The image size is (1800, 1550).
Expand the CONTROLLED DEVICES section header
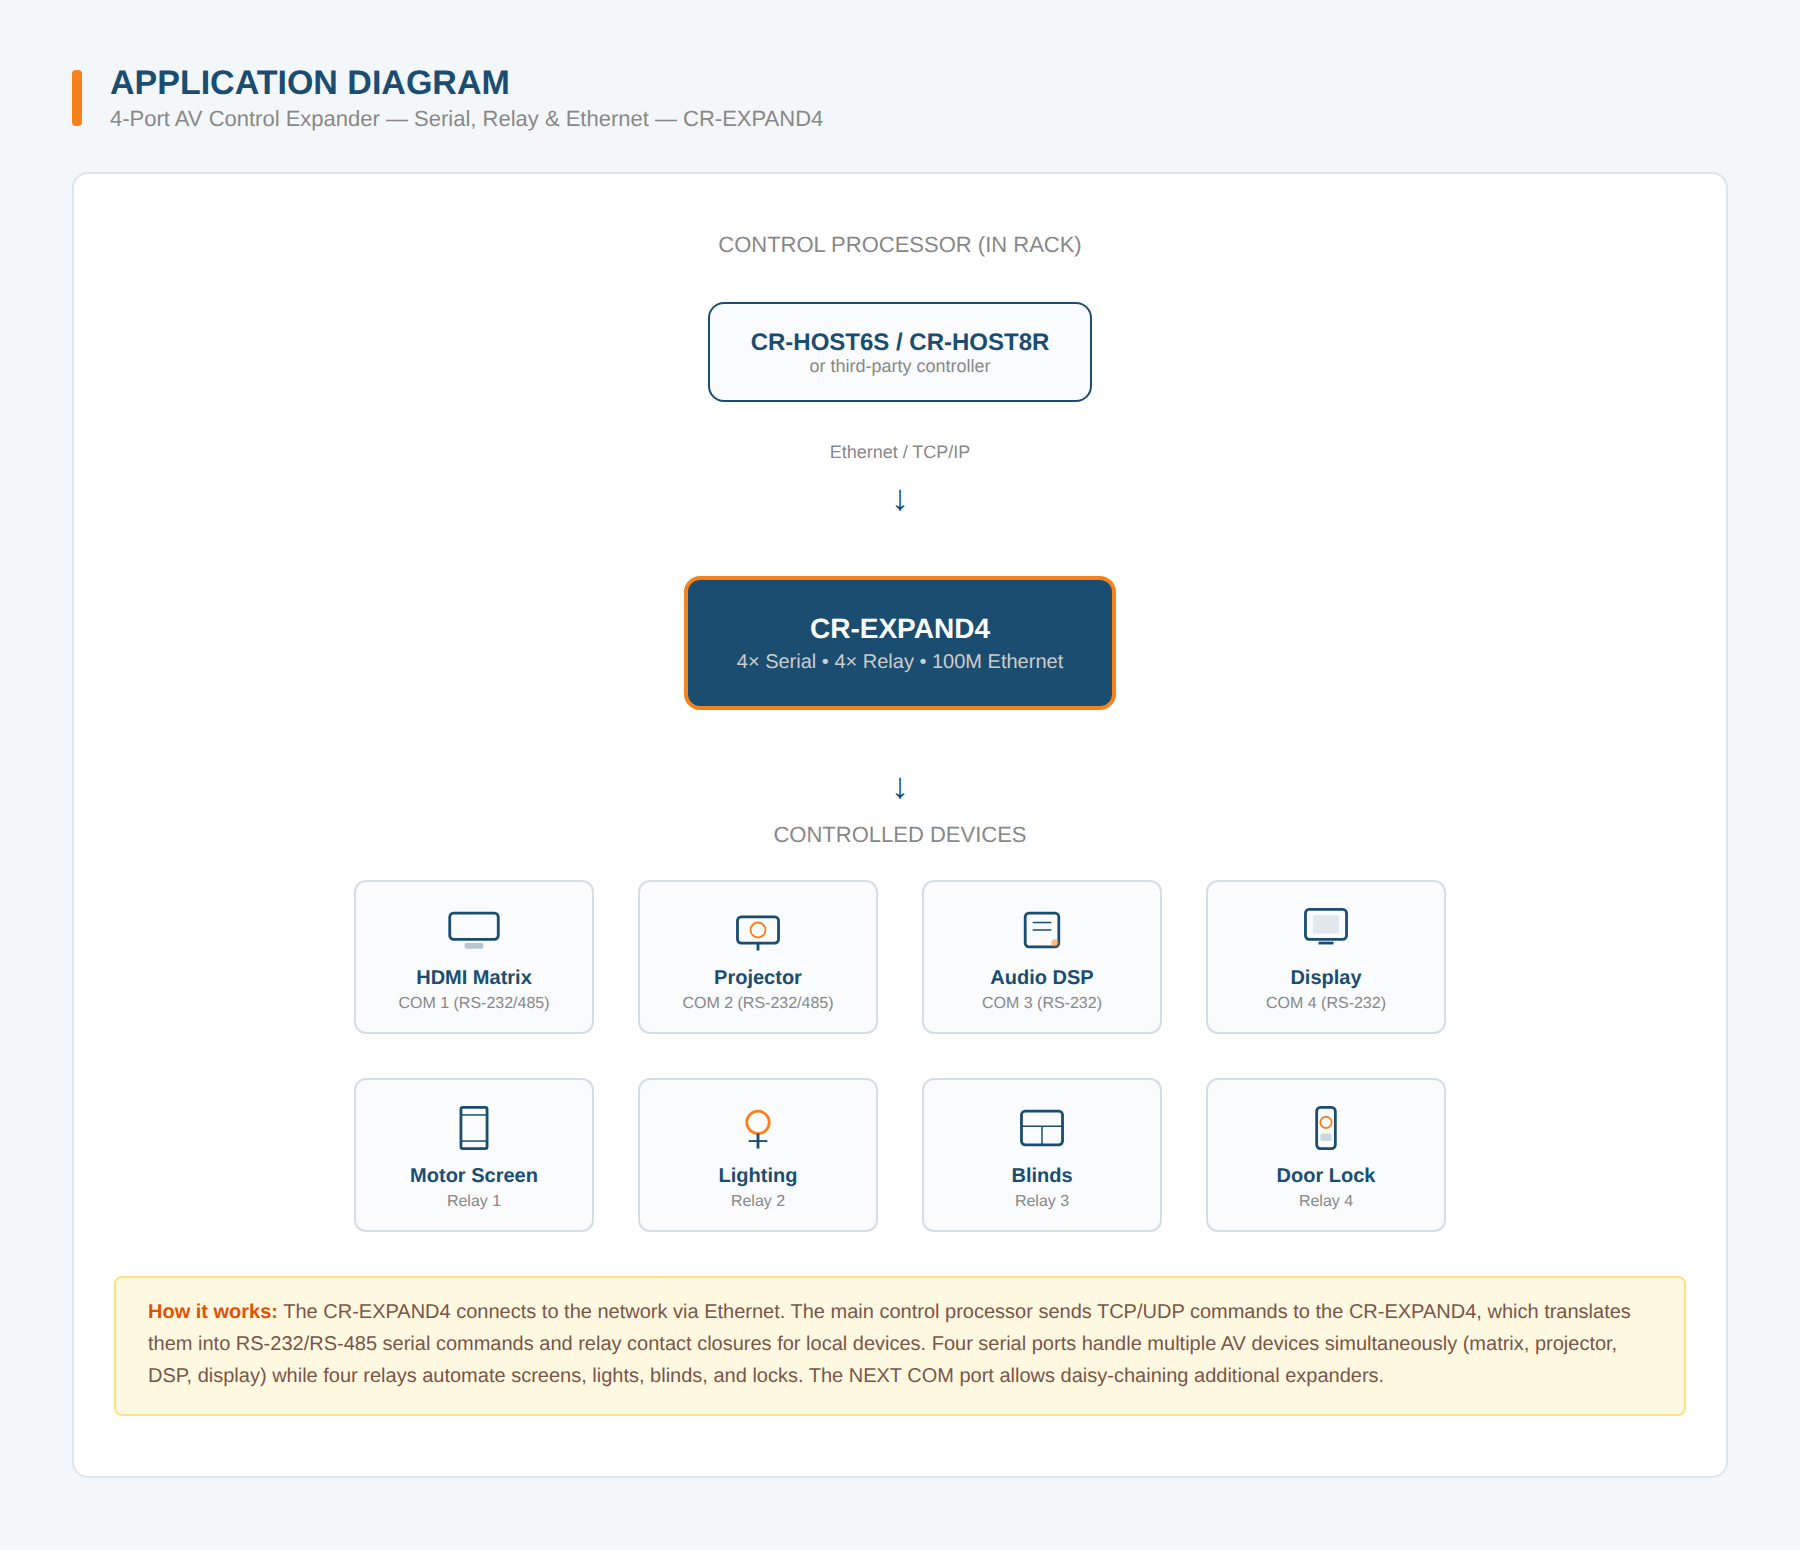click(899, 834)
